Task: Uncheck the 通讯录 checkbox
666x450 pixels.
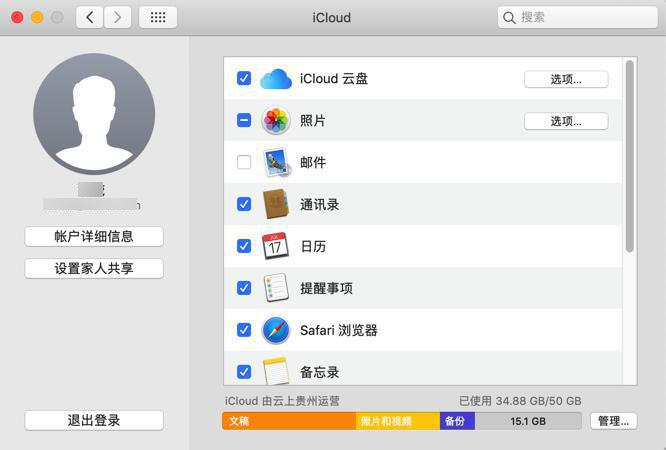Action: (244, 204)
